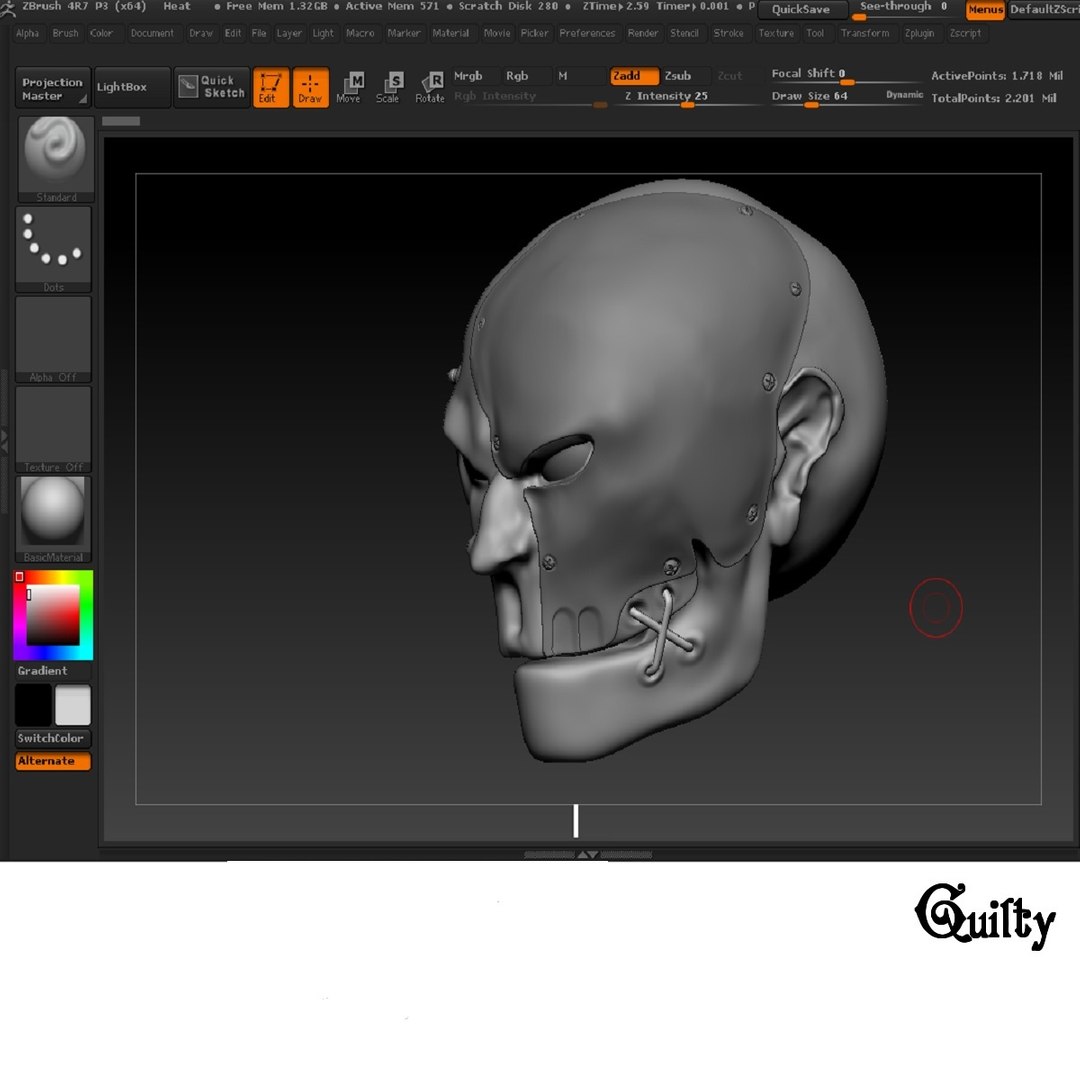This screenshot has width=1080, height=1080.
Task: Toggle the Menus button
Action: (x=986, y=10)
